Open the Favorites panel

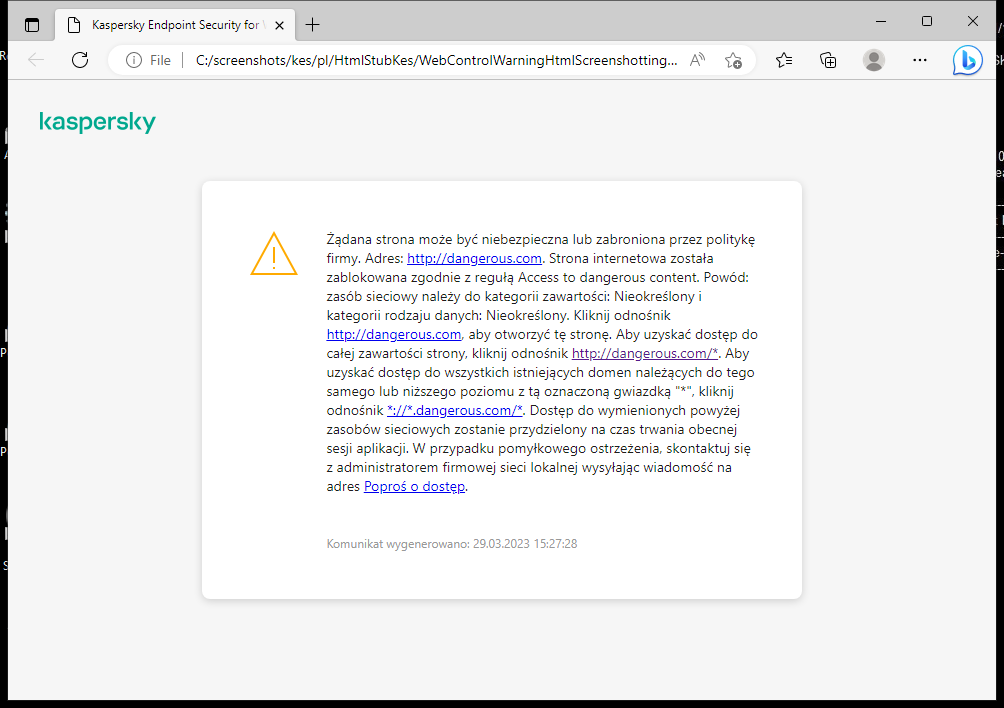(784, 60)
